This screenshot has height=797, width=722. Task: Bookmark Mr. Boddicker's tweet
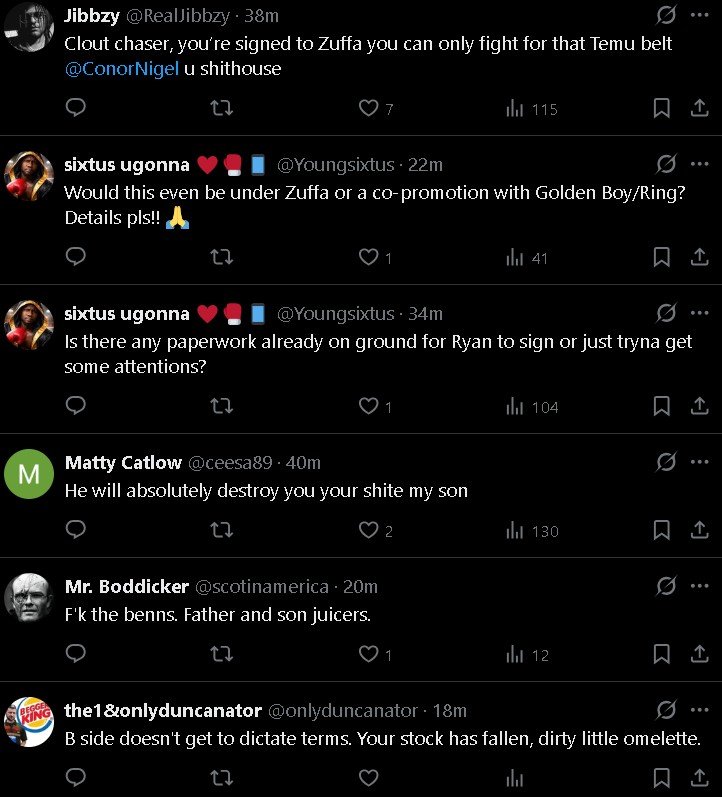661,654
